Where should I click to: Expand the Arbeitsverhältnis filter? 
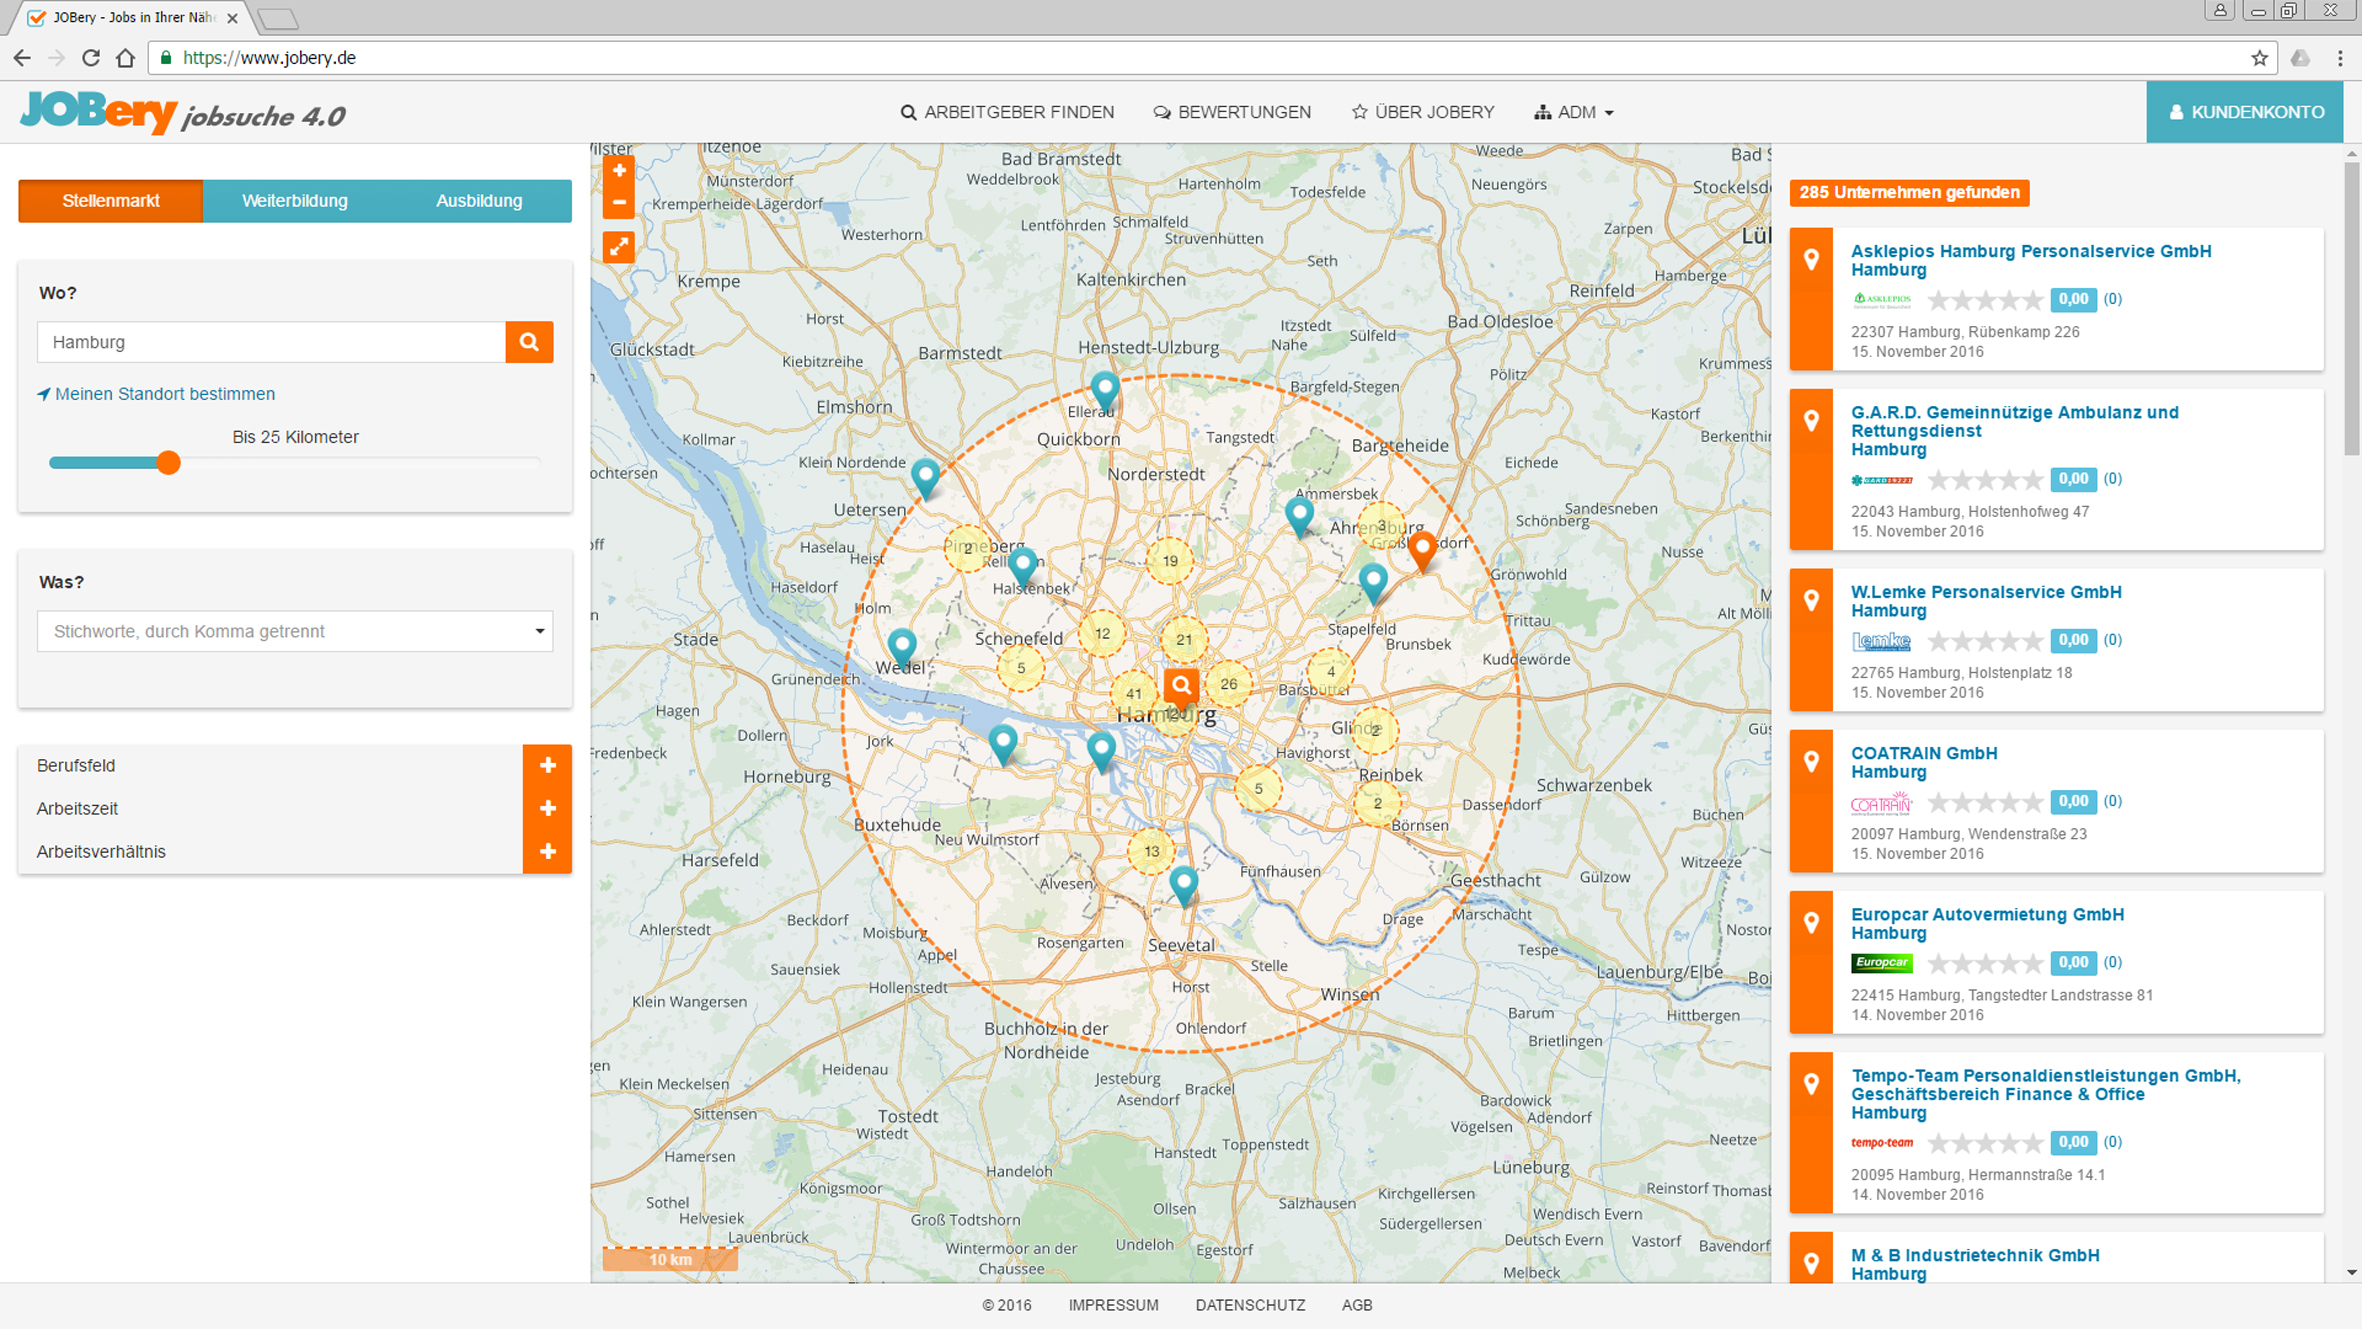point(547,852)
